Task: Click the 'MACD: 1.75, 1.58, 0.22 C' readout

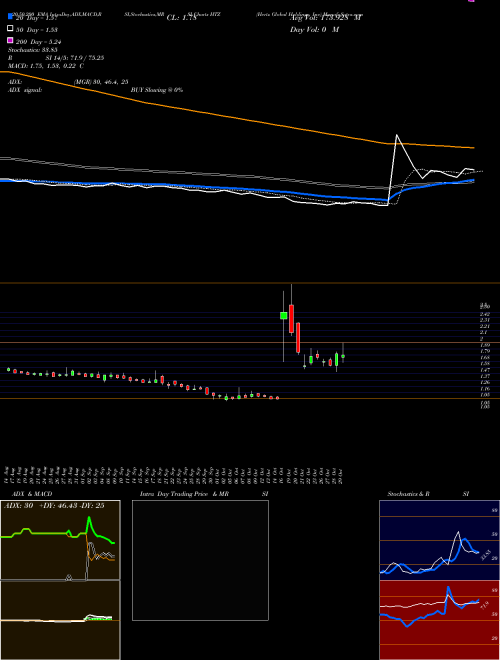Action: [45, 66]
